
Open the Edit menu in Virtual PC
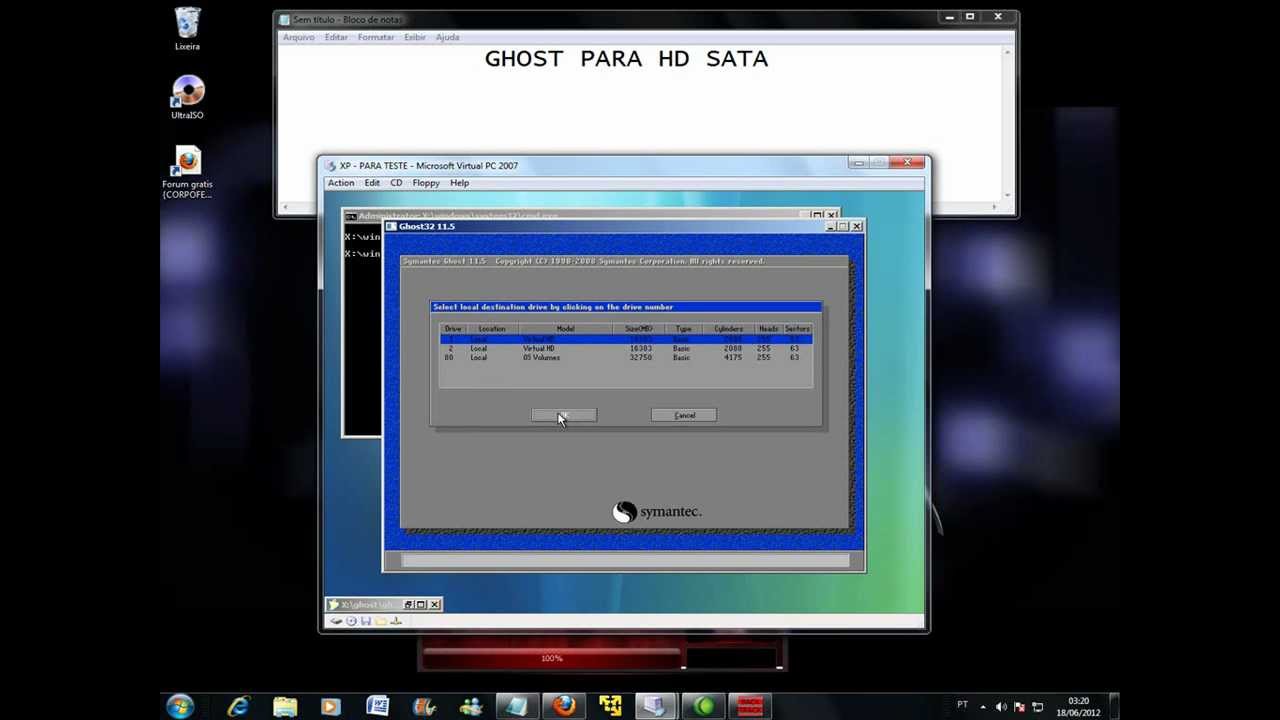(372, 183)
